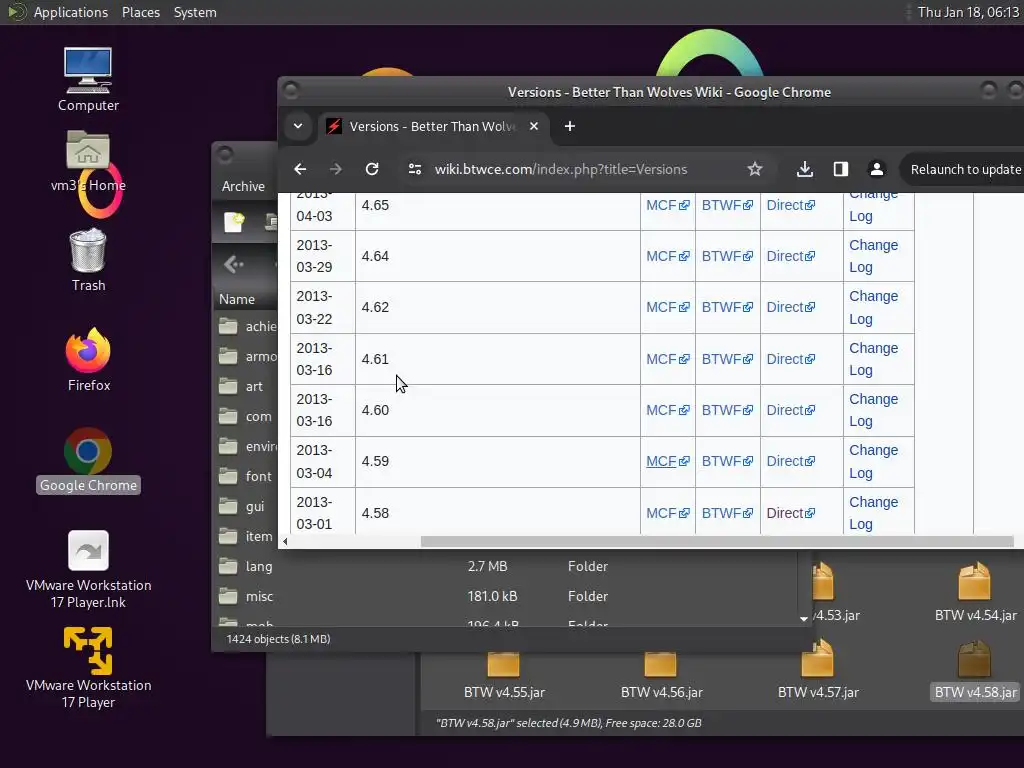Open MCF link for version 4.65
This screenshot has height=768, width=1024.
667,205
